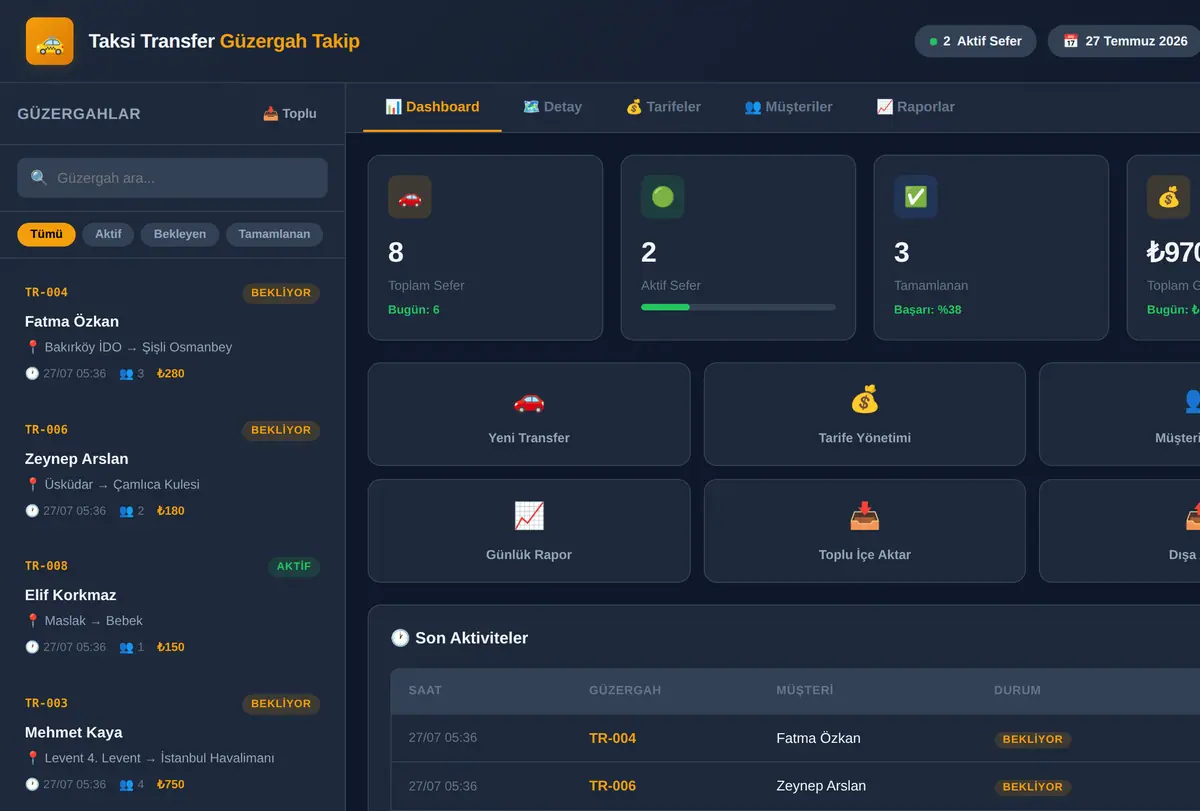Click the DURUM column header
This screenshot has width=1200, height=811.
pyautogui.click(x=1017, y=690)
